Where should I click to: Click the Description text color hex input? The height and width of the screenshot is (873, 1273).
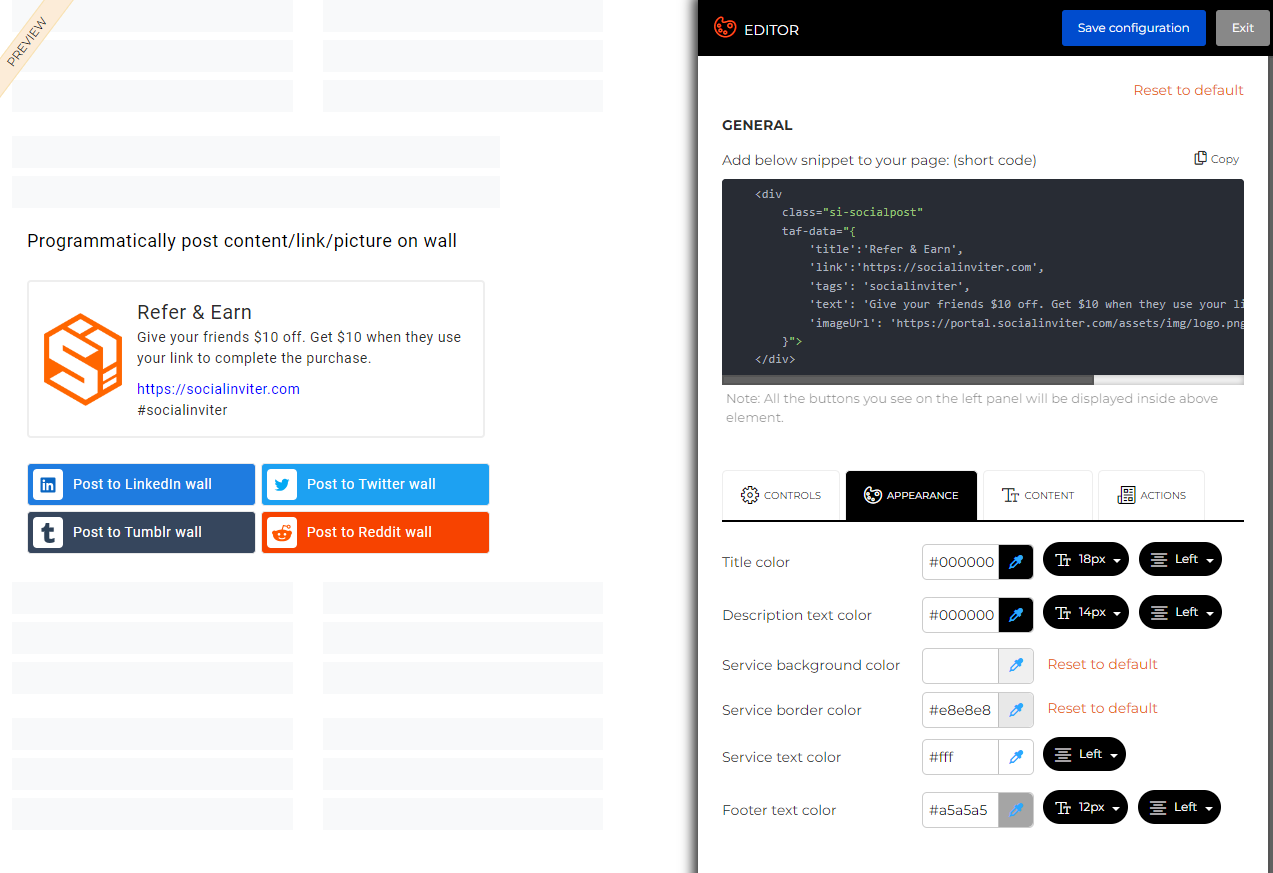[x=960, y=615]
